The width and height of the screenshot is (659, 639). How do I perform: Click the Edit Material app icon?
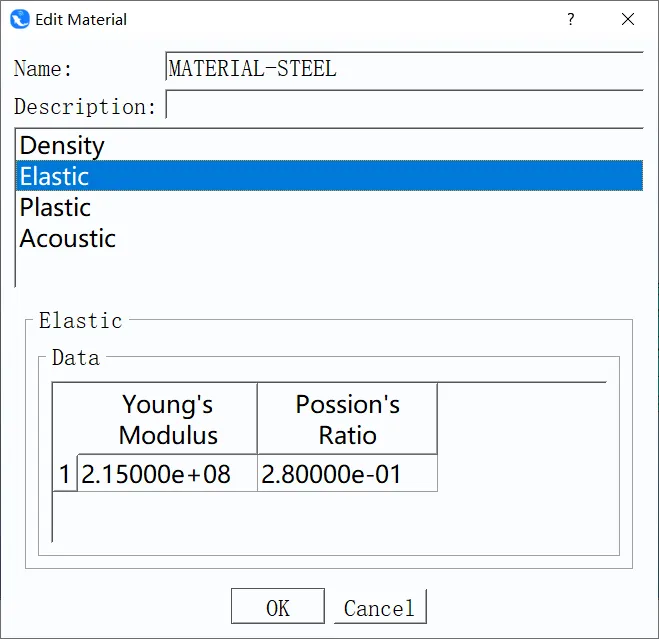point(20,19)
